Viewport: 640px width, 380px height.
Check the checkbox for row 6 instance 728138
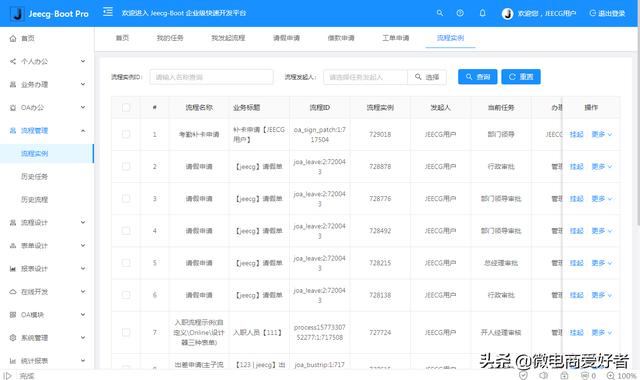[x=126, y=295]
